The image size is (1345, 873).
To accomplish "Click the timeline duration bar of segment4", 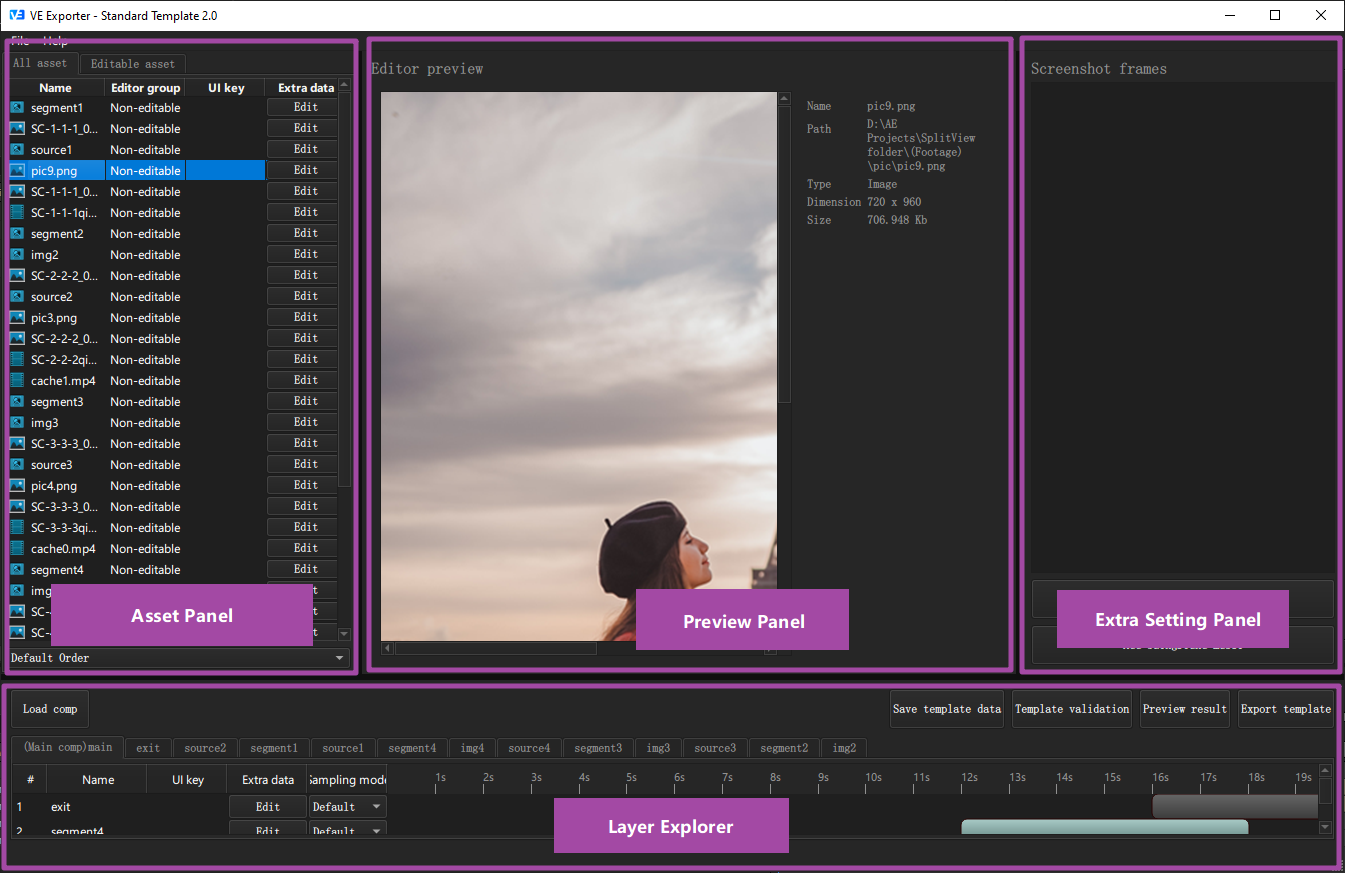I will click(1105, 827).
